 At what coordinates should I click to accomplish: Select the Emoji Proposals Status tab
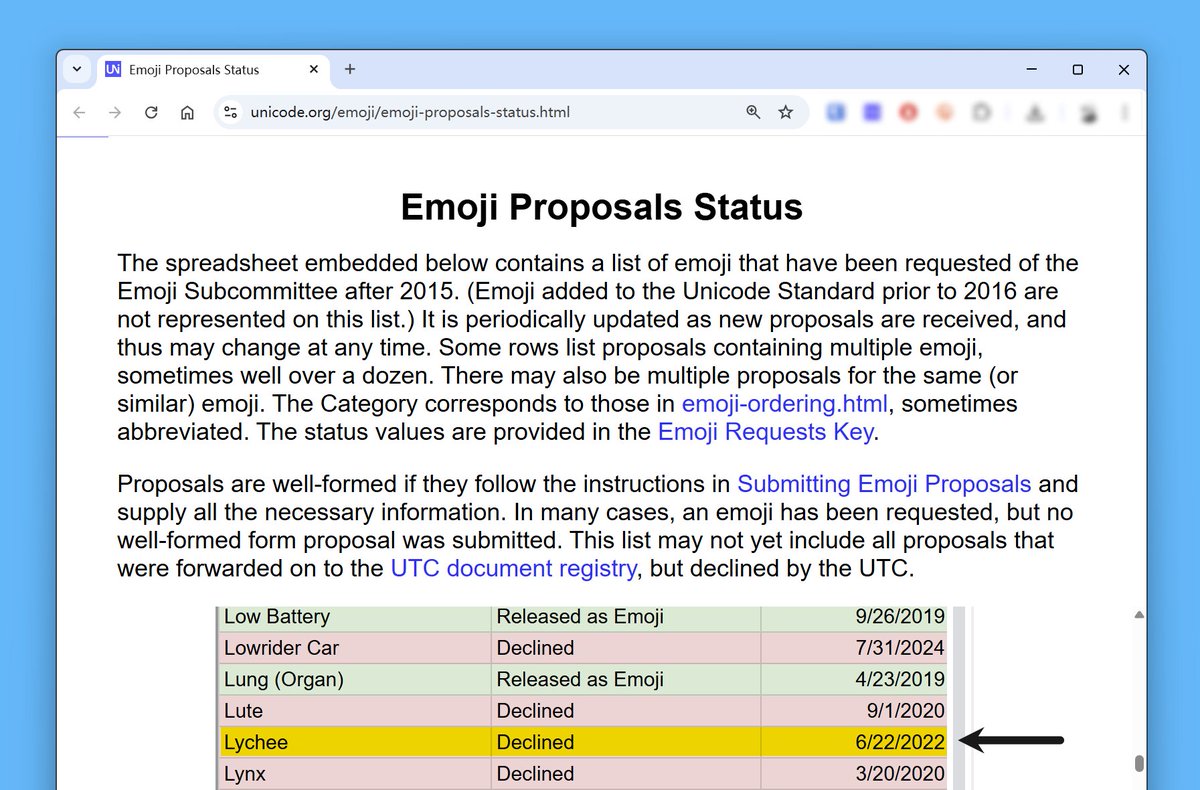pyautogui.click(x=214, y=70)
